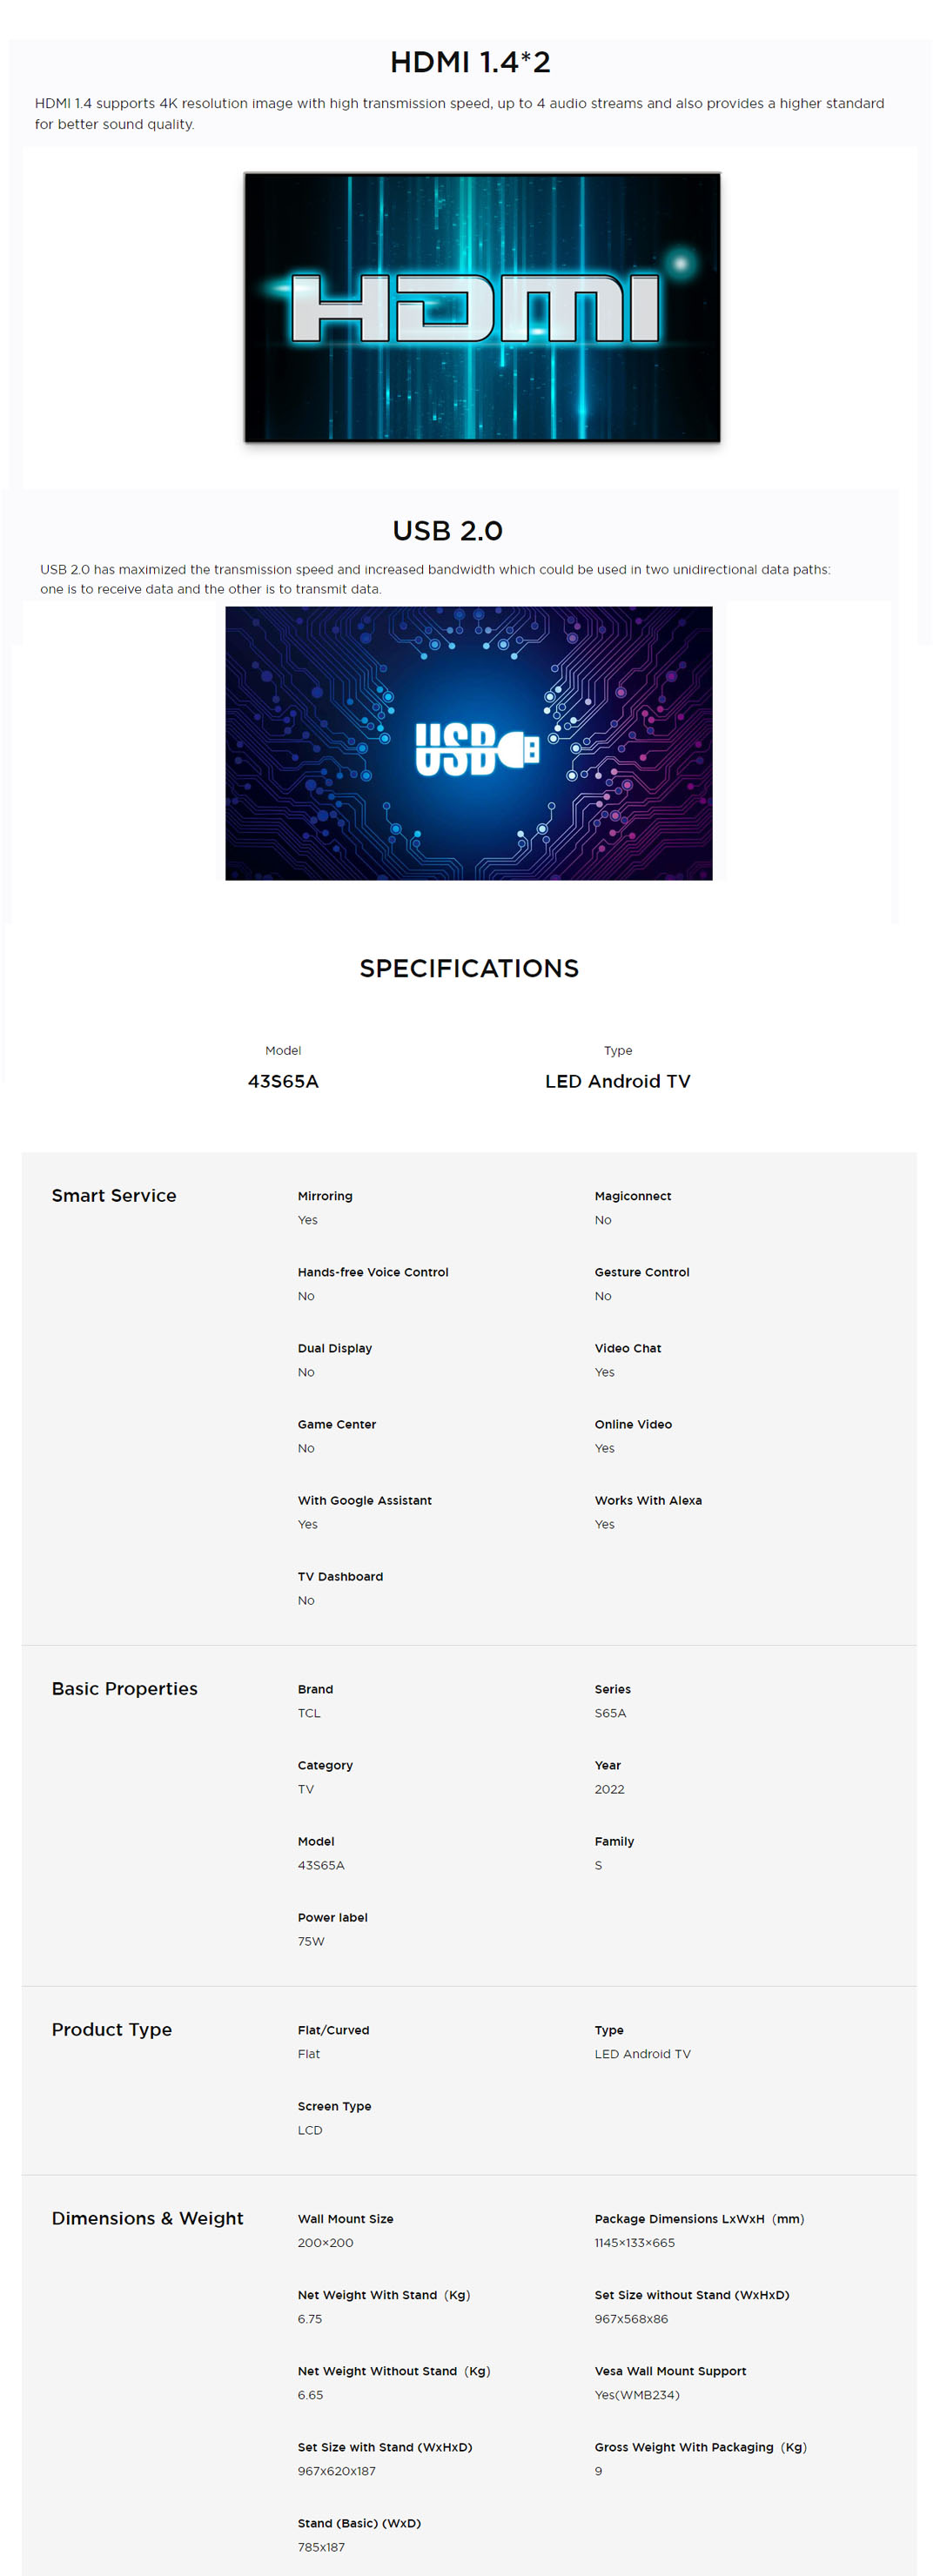
Task: Click the USB circuit board image
Action: pos(468,743)
